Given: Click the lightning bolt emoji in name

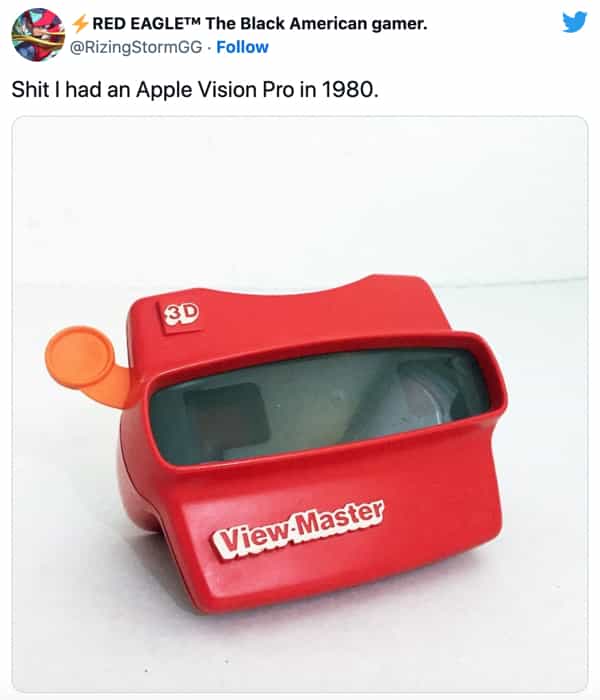Looking at the screenshot, I should point(80,24).
